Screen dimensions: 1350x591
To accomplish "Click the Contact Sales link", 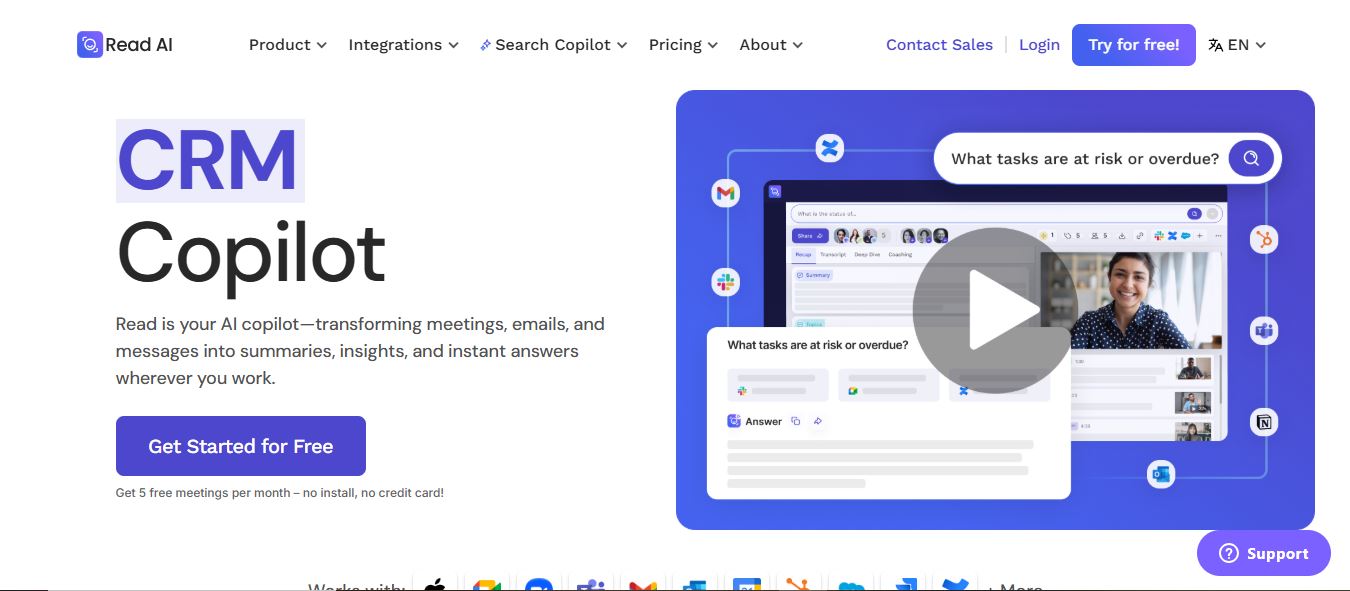I will (939, 45).
